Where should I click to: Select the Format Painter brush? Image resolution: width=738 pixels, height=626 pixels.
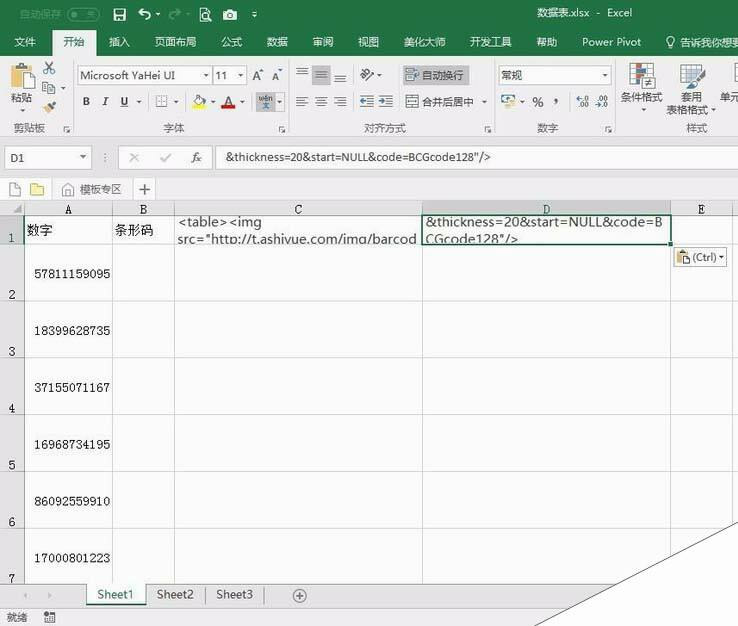[x=49, y=107]
